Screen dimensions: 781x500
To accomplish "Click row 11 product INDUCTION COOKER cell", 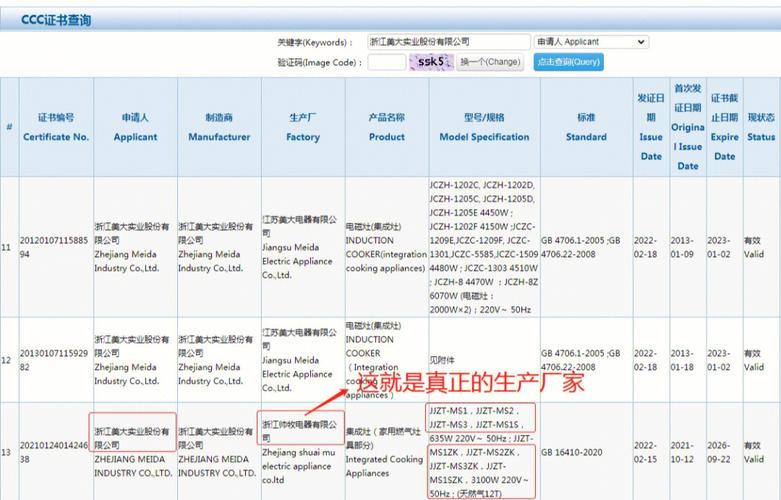I will pos(386,247).
